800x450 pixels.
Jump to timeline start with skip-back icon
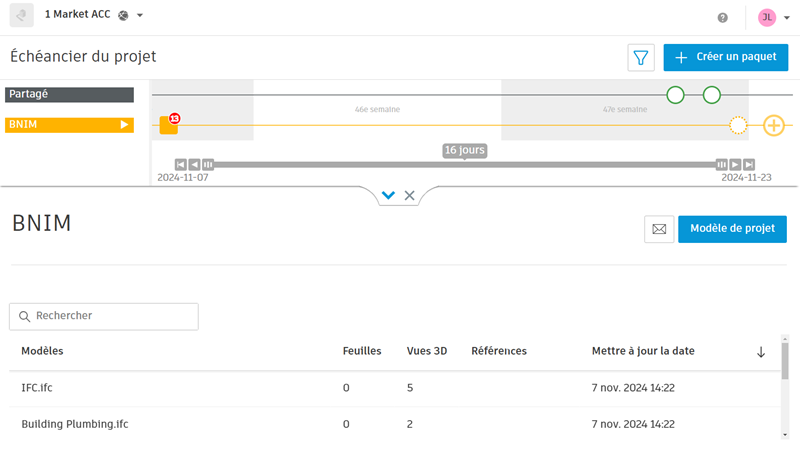[x=181, y=164]
